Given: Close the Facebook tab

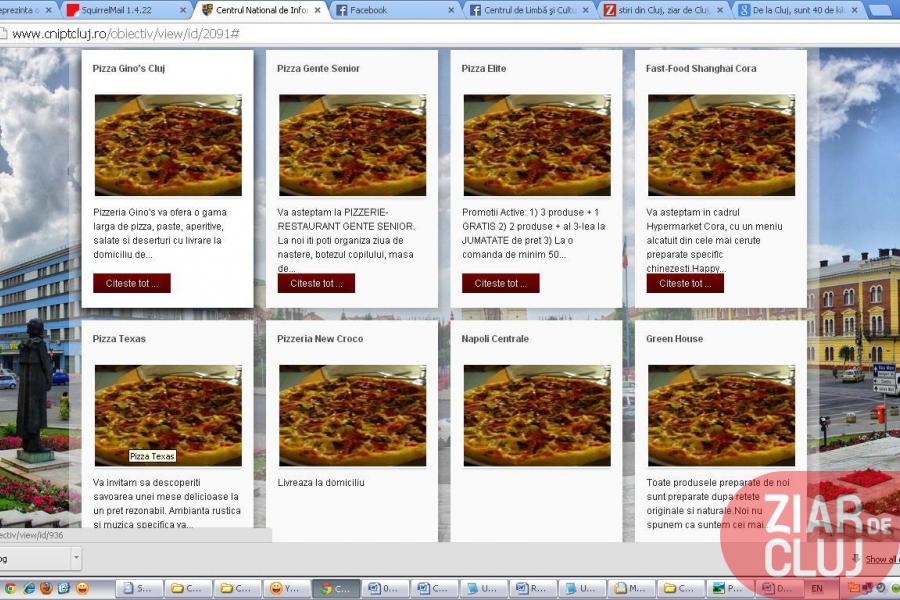Looking at the screenshot, I should (451, 10).
